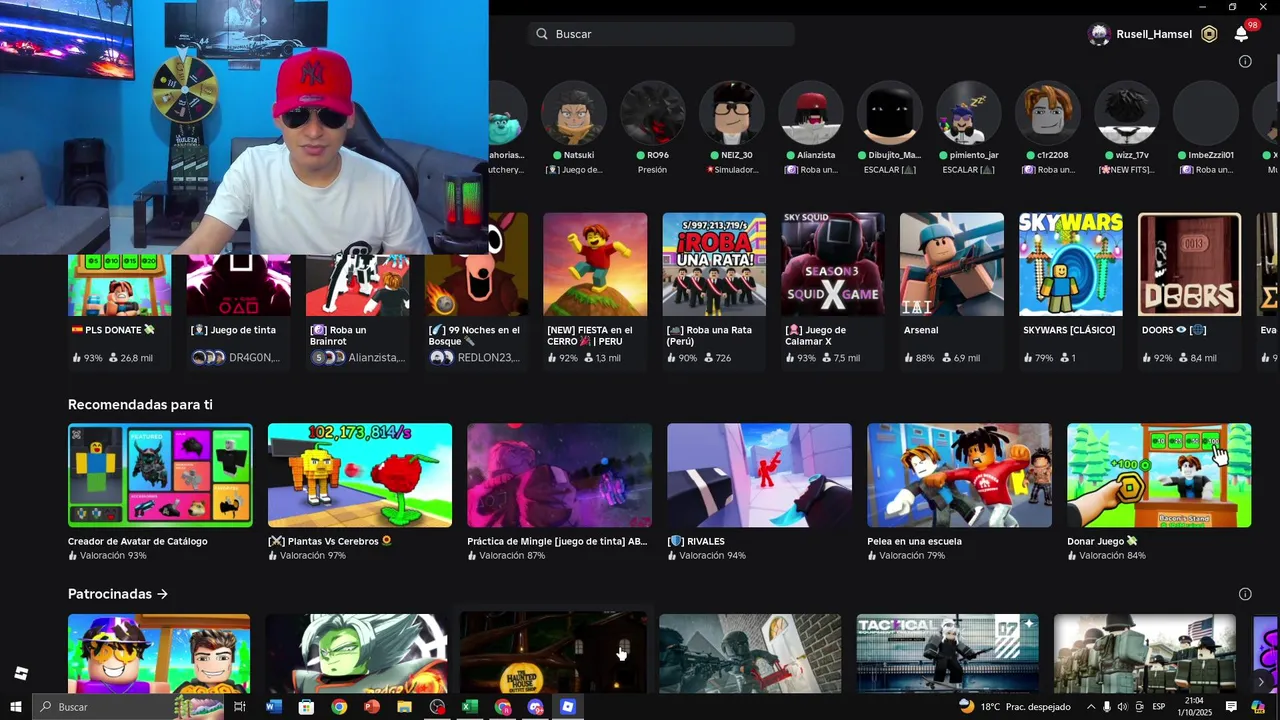
Task: Open PowerPoint from the taskbar
Action: click(371, 707)
